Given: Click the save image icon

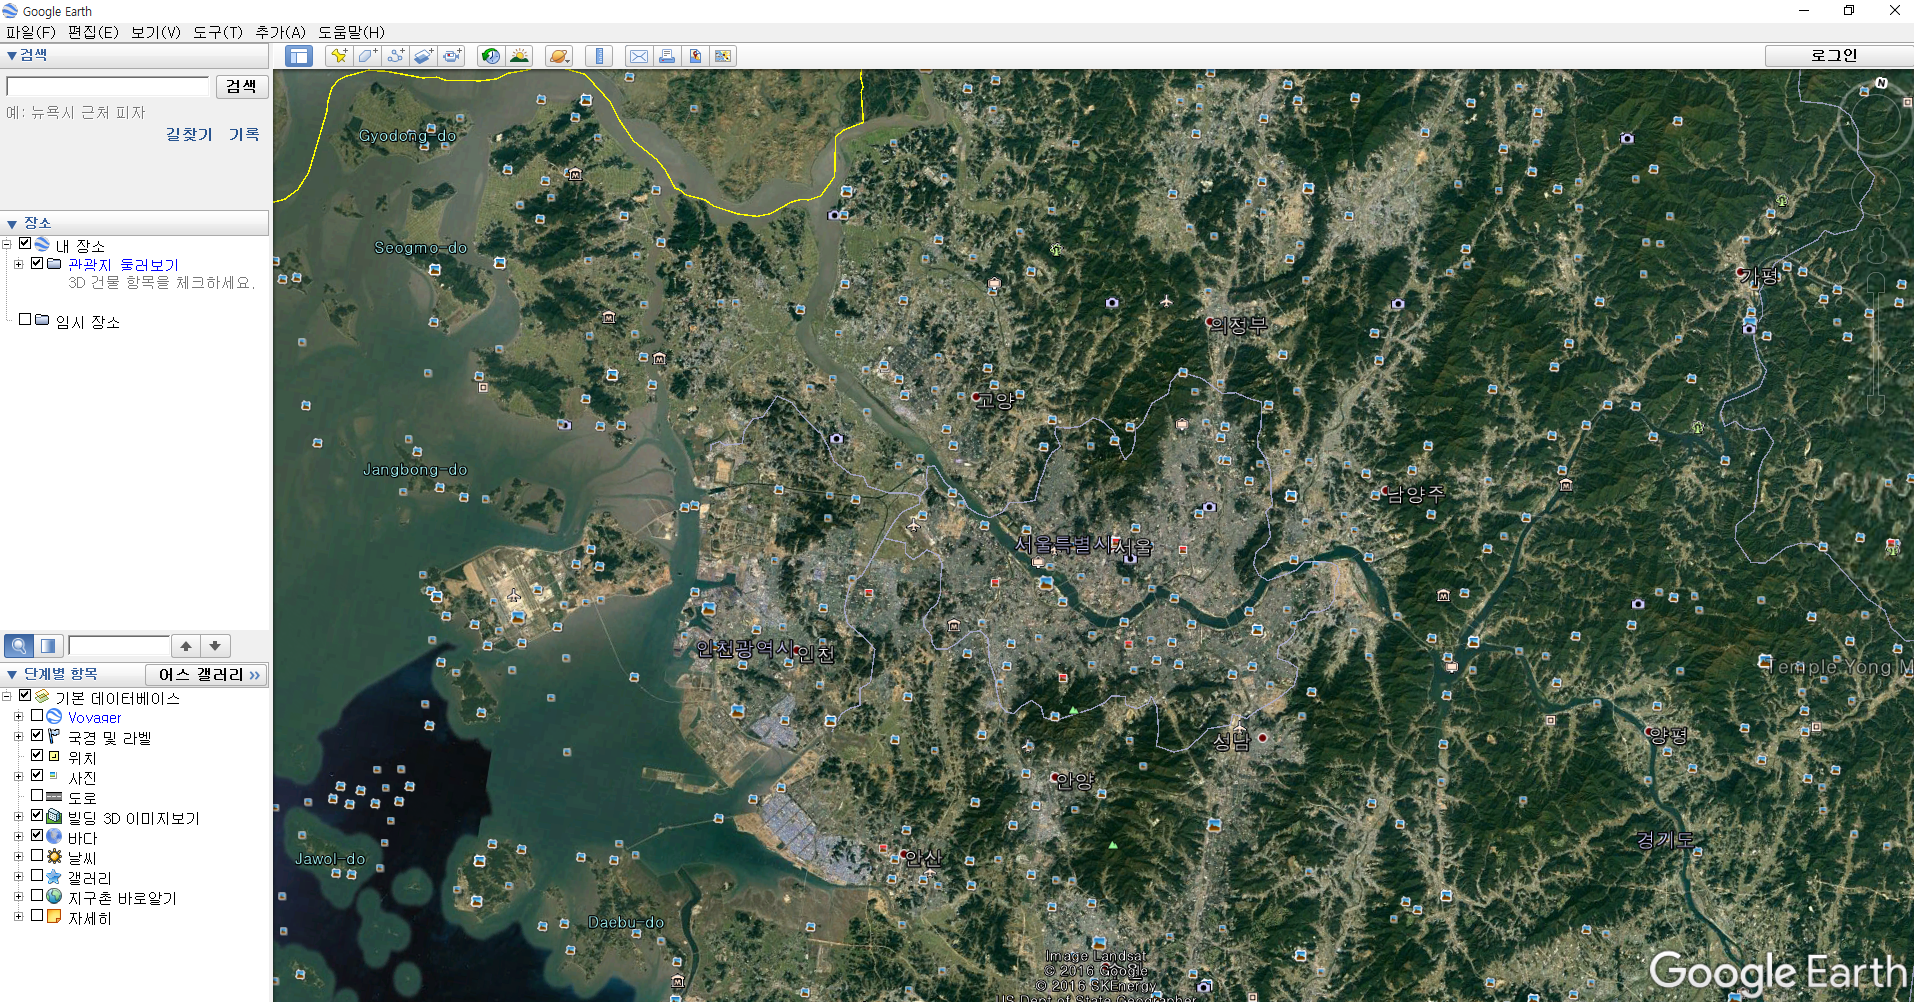Looking at the screenshot, I should pyautogui.click(x=695, y=56).
